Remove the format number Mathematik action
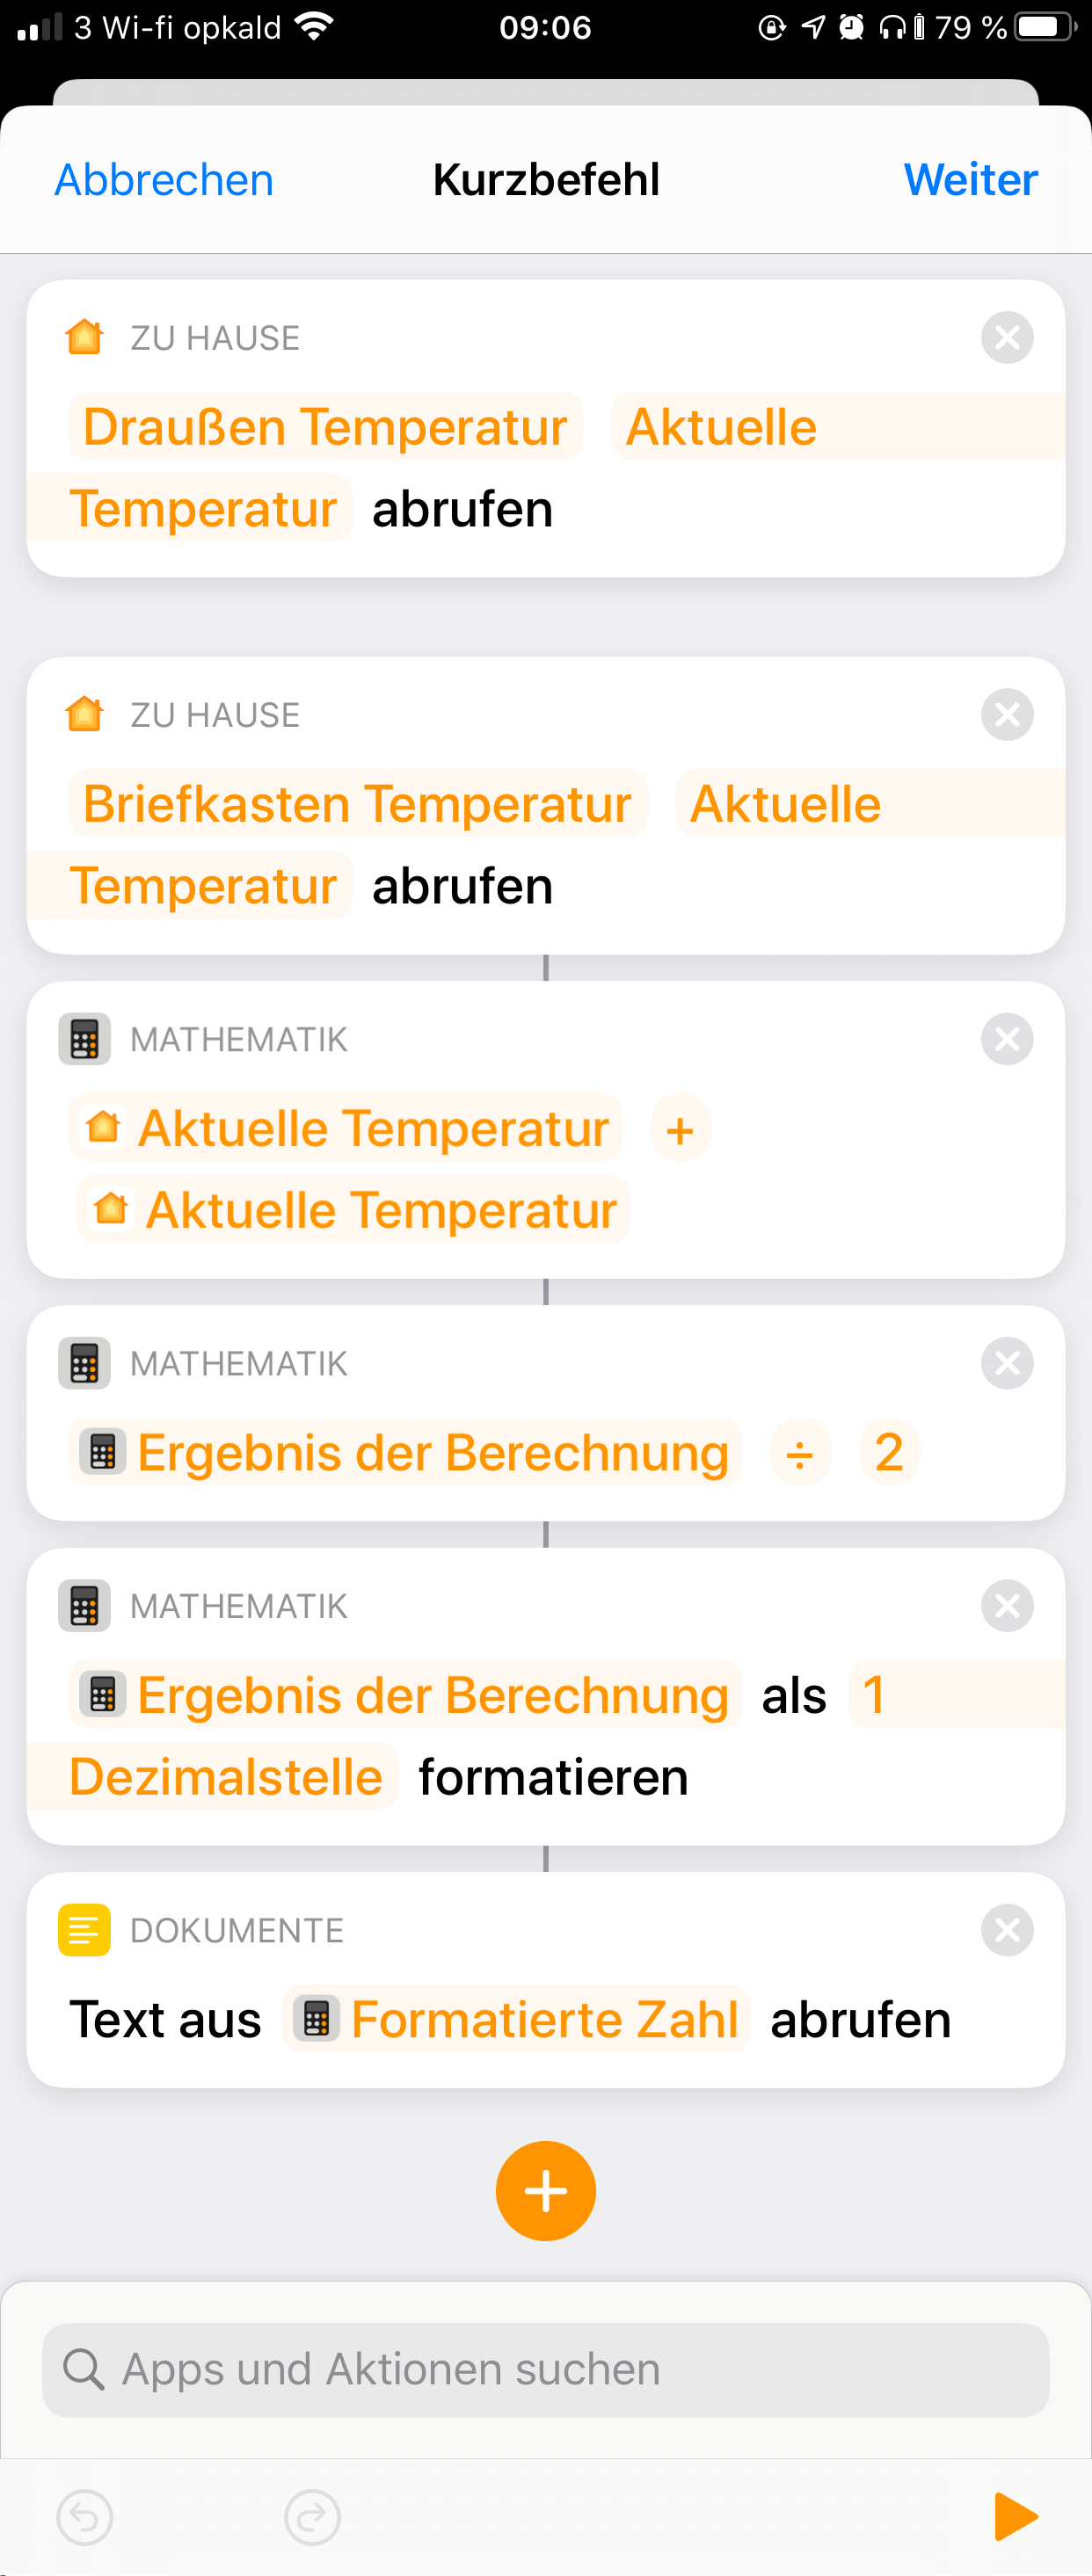Screen dimensions: 1092x2576 1007,1606
